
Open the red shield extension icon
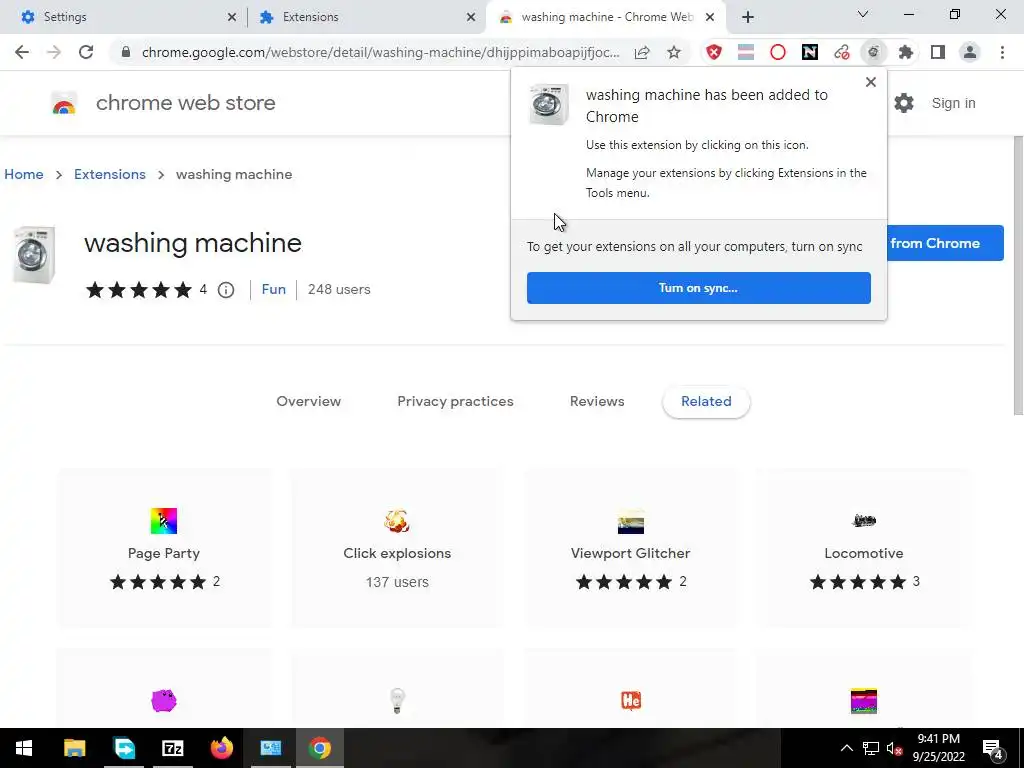click(714, 52)
